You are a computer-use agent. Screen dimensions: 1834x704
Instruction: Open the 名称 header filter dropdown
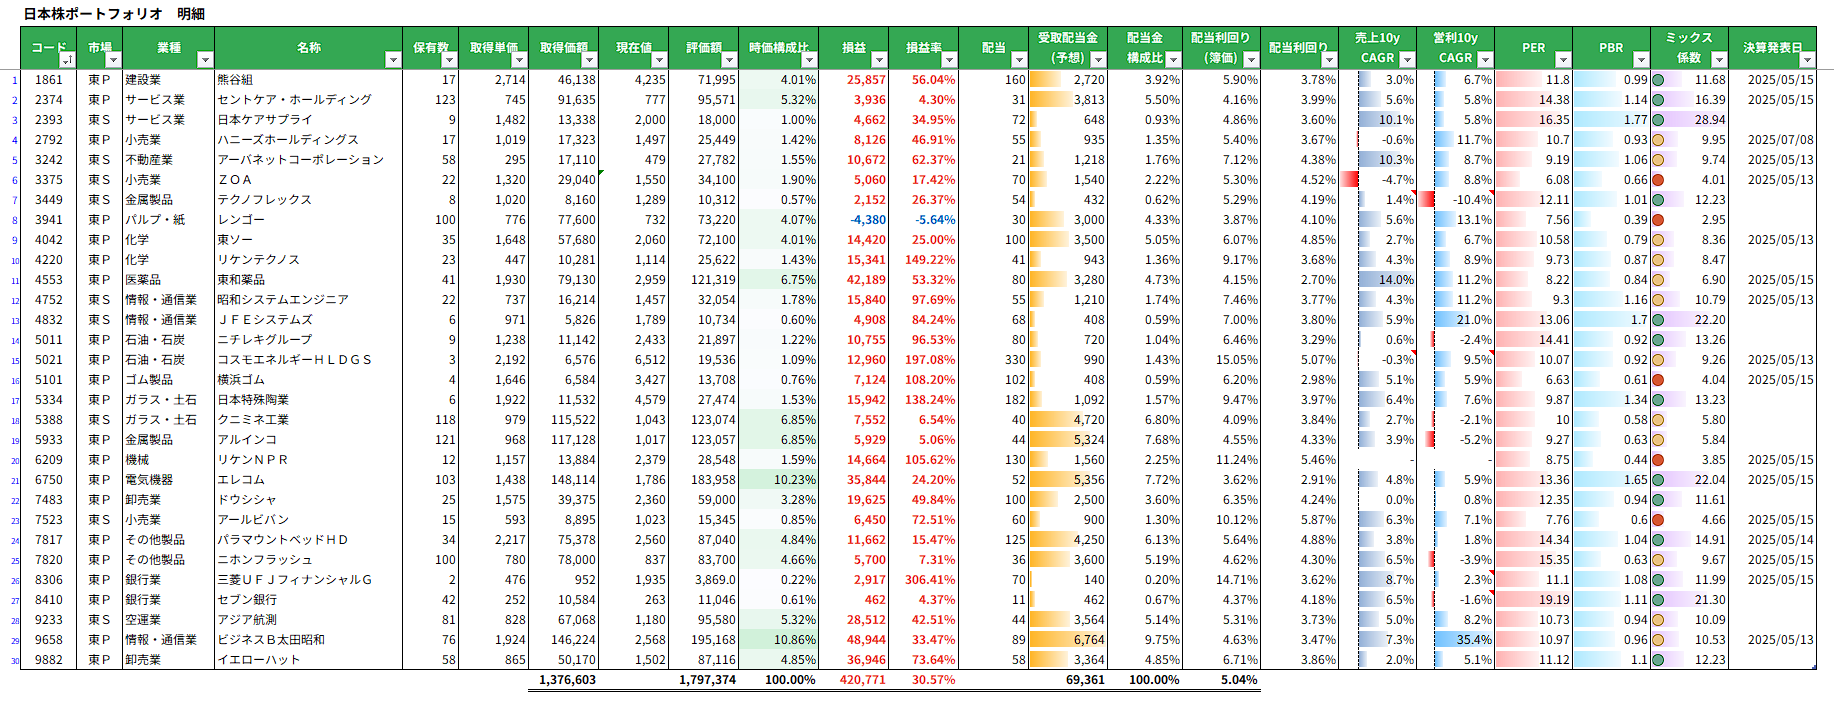(x=392, y=60)
